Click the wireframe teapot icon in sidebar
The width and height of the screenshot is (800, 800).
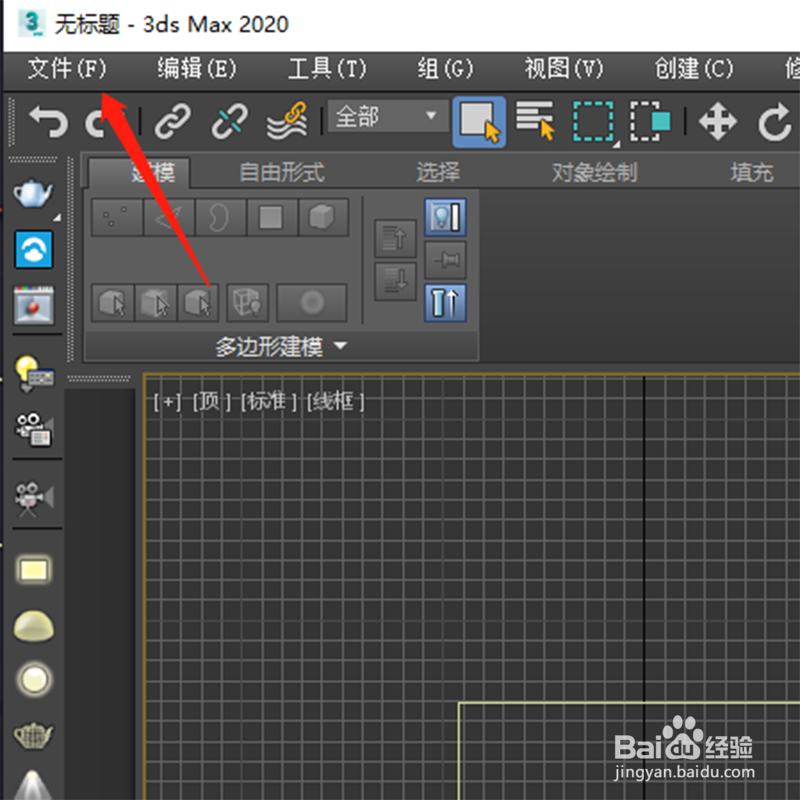tap(34, 736)
